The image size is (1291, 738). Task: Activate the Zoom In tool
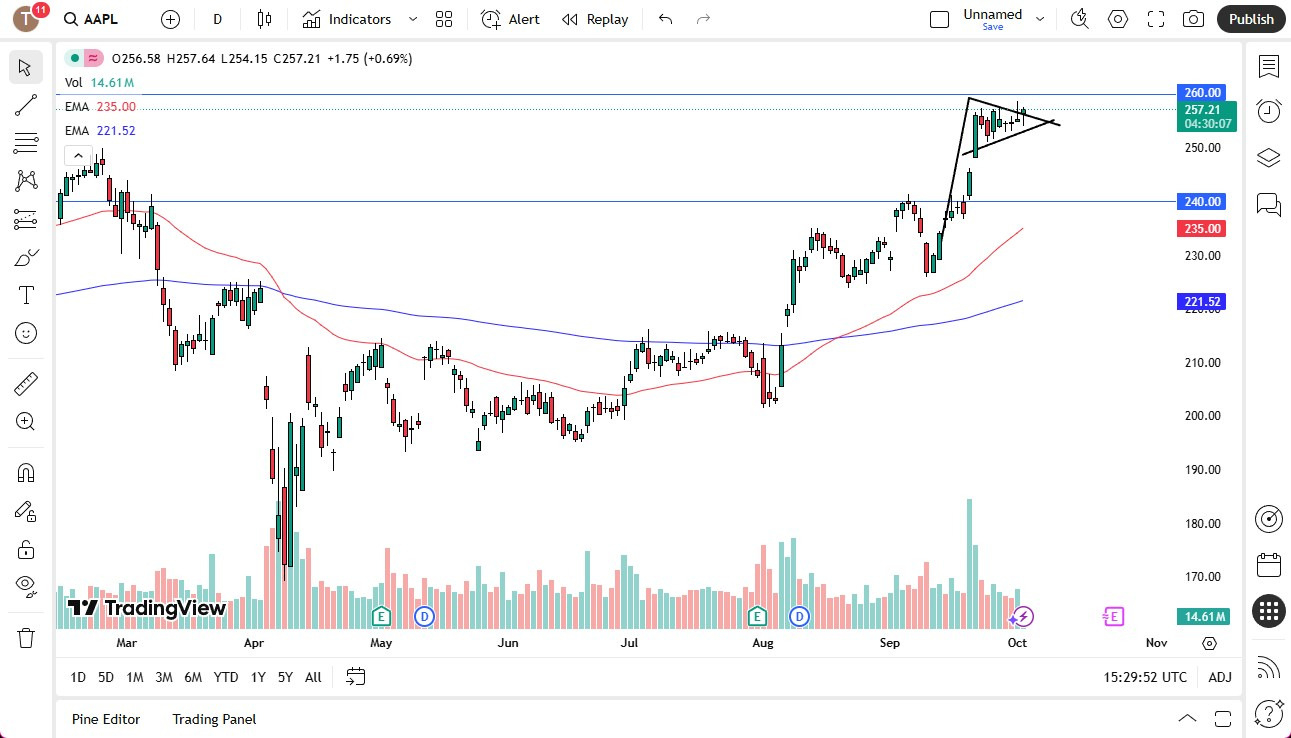click(25, 421)
